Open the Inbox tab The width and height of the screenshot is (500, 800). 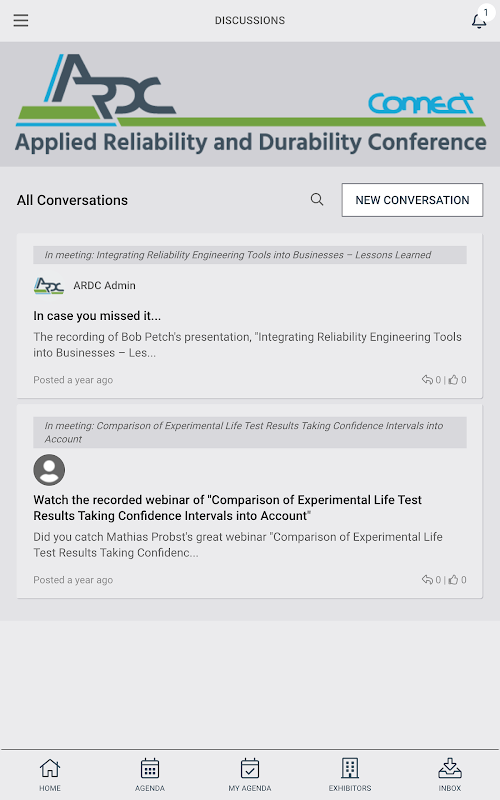pos(450,774)
